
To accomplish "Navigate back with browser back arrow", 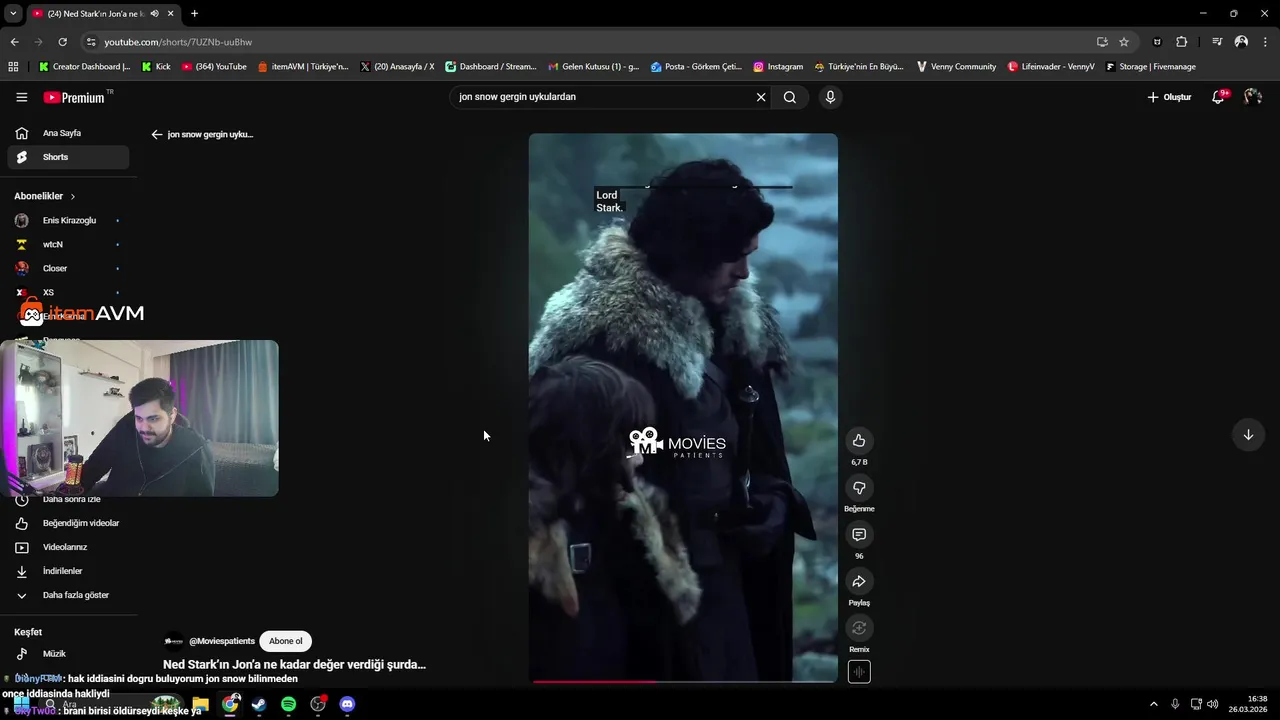I will pyautogui.click(x=14, y=42).
